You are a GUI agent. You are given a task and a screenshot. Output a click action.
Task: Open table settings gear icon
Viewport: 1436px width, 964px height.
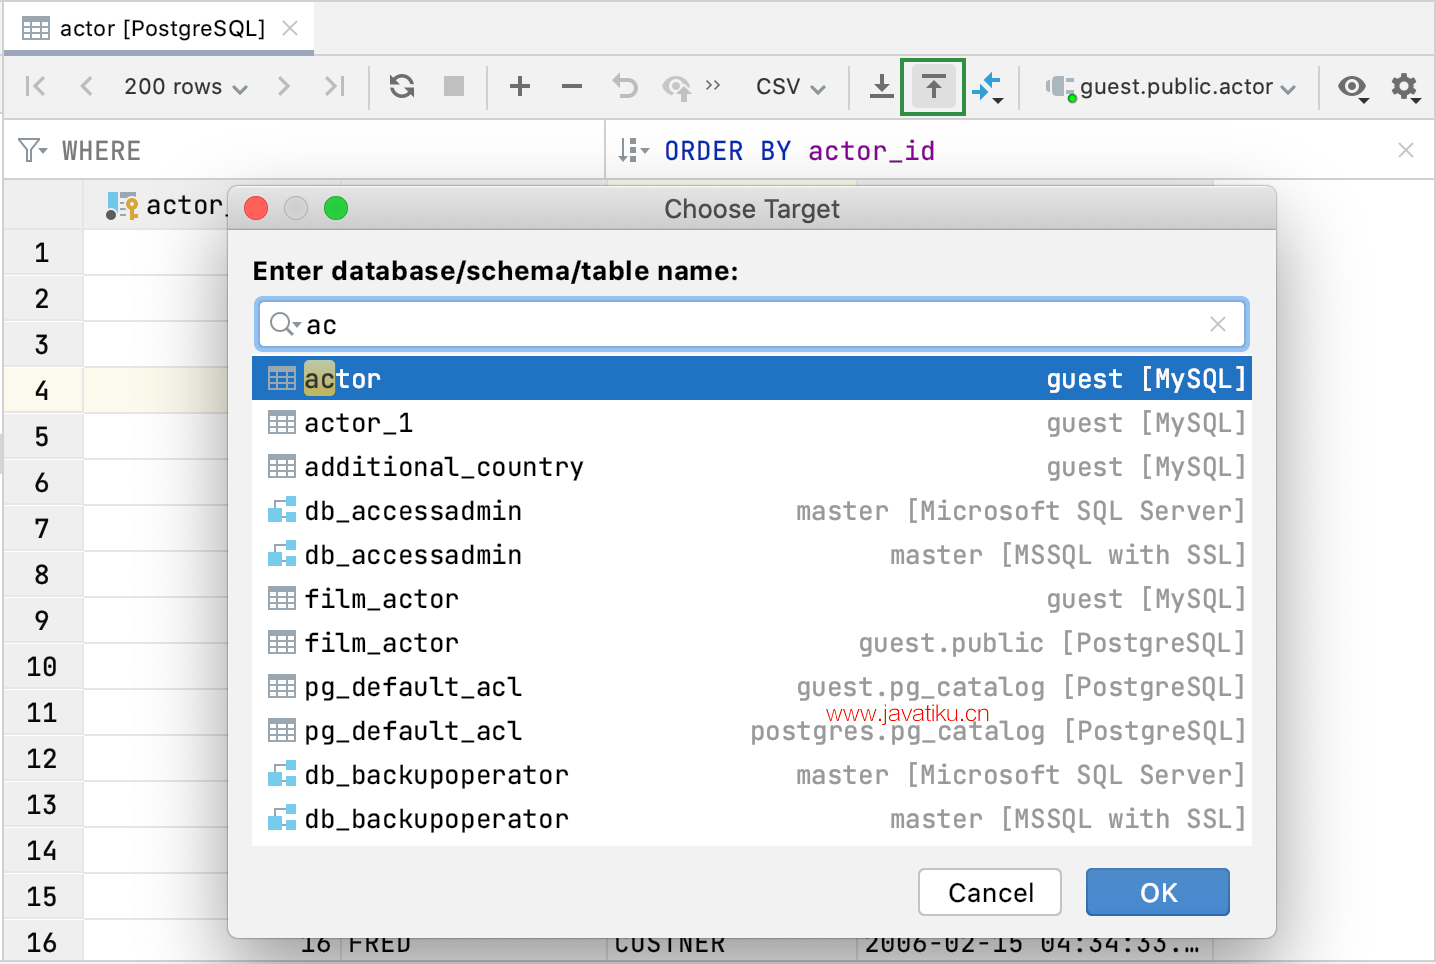(x=1405, y=88)
